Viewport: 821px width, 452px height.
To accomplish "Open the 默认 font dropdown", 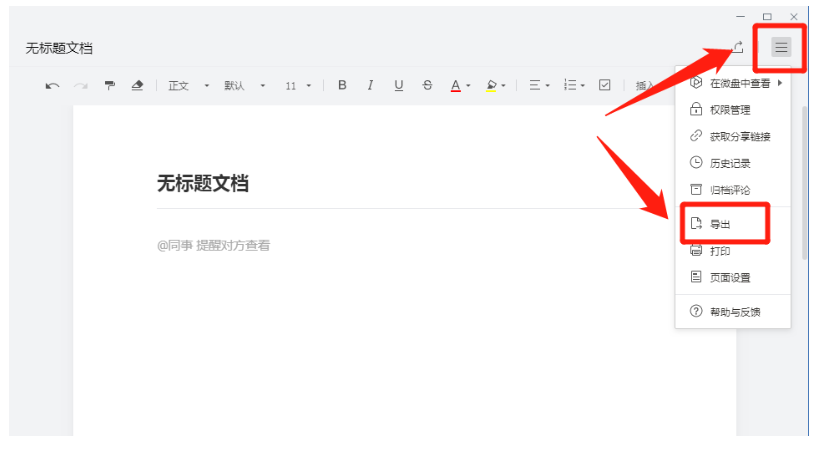I will pyautogui.click(x=245, y=85).
